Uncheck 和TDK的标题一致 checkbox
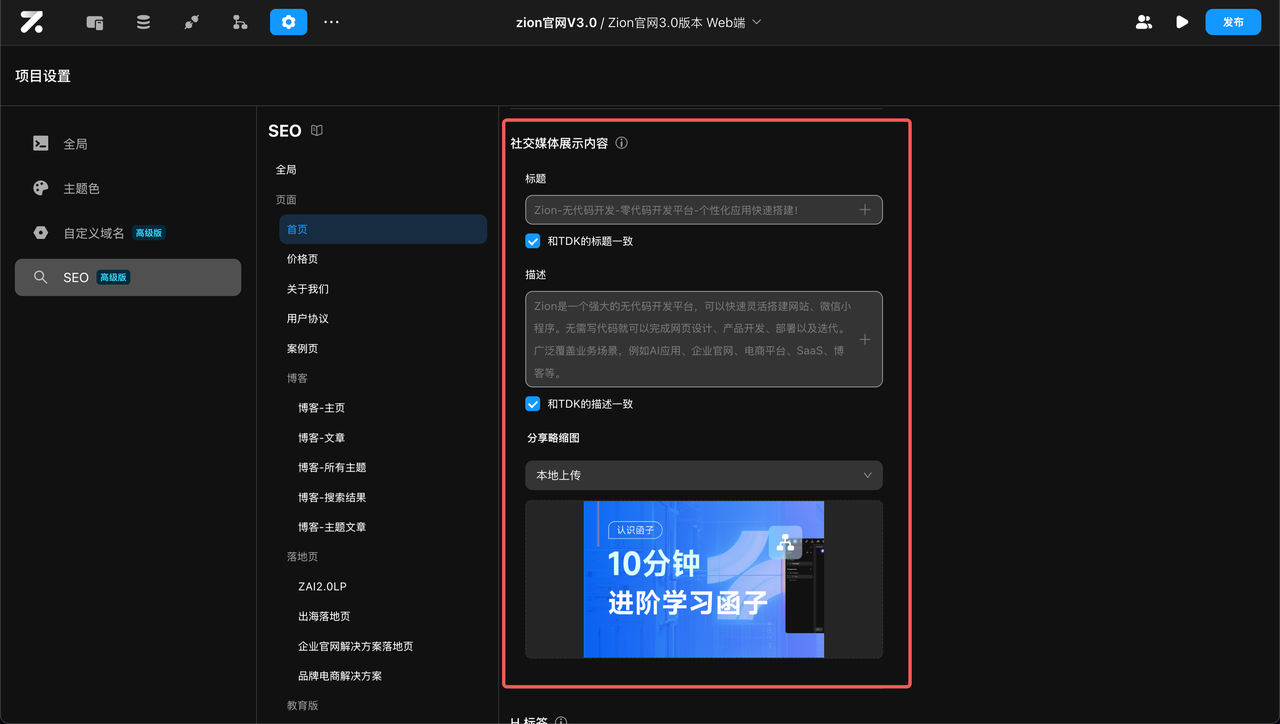 coord(533,241)
